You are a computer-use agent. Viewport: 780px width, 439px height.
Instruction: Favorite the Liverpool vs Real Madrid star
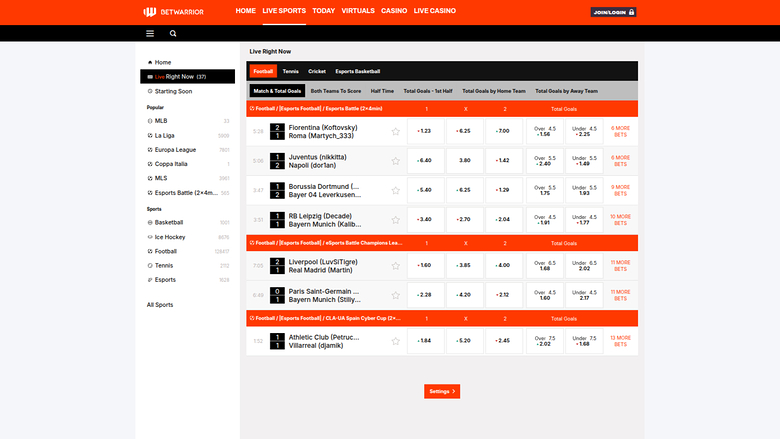395,266
